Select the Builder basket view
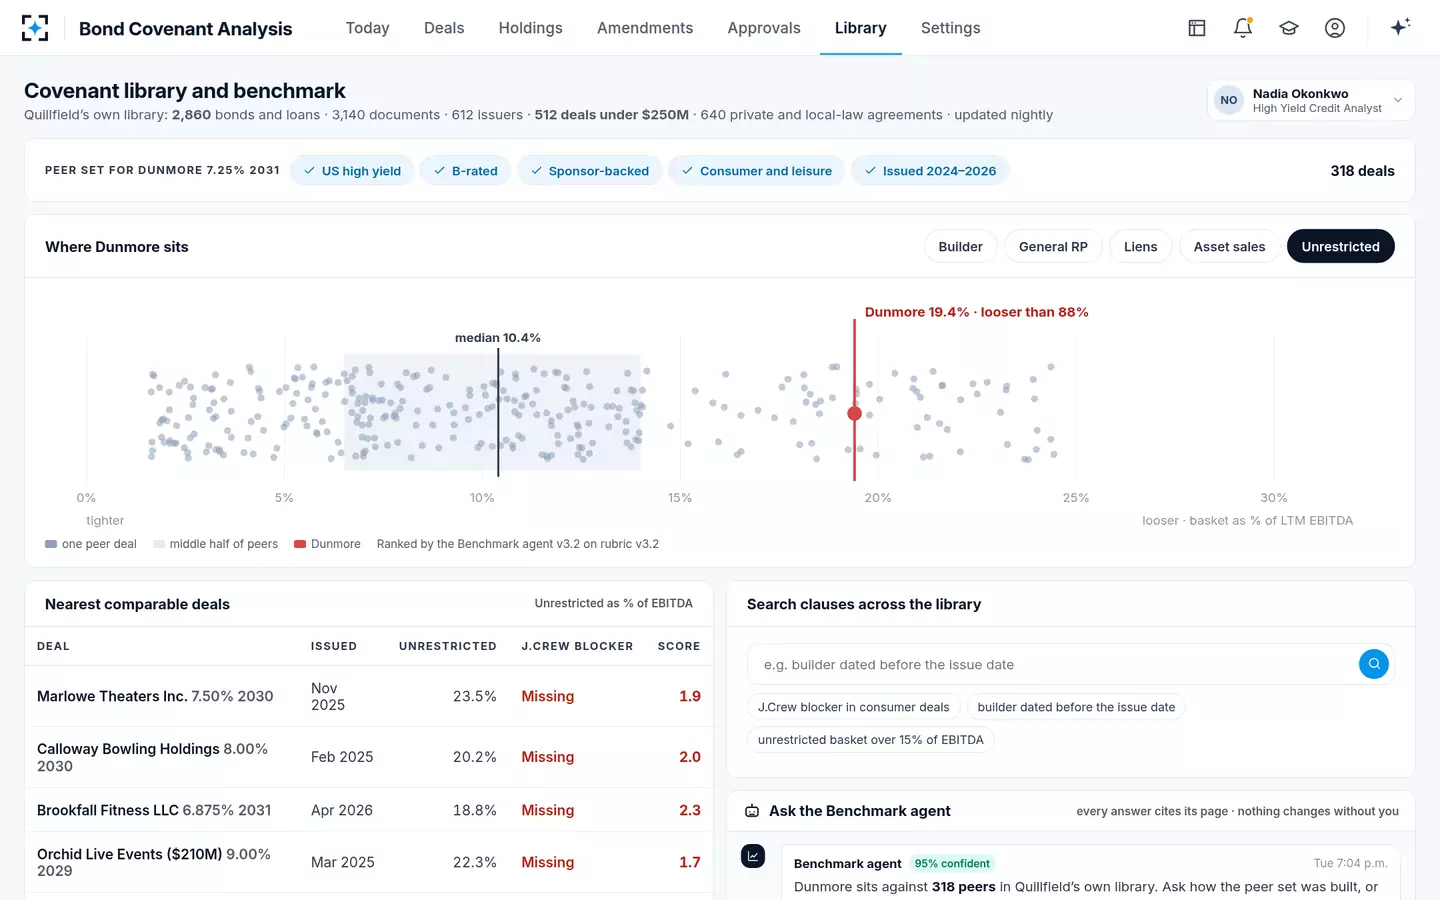The image size is (1440, 900). click(x=960, y=247)
